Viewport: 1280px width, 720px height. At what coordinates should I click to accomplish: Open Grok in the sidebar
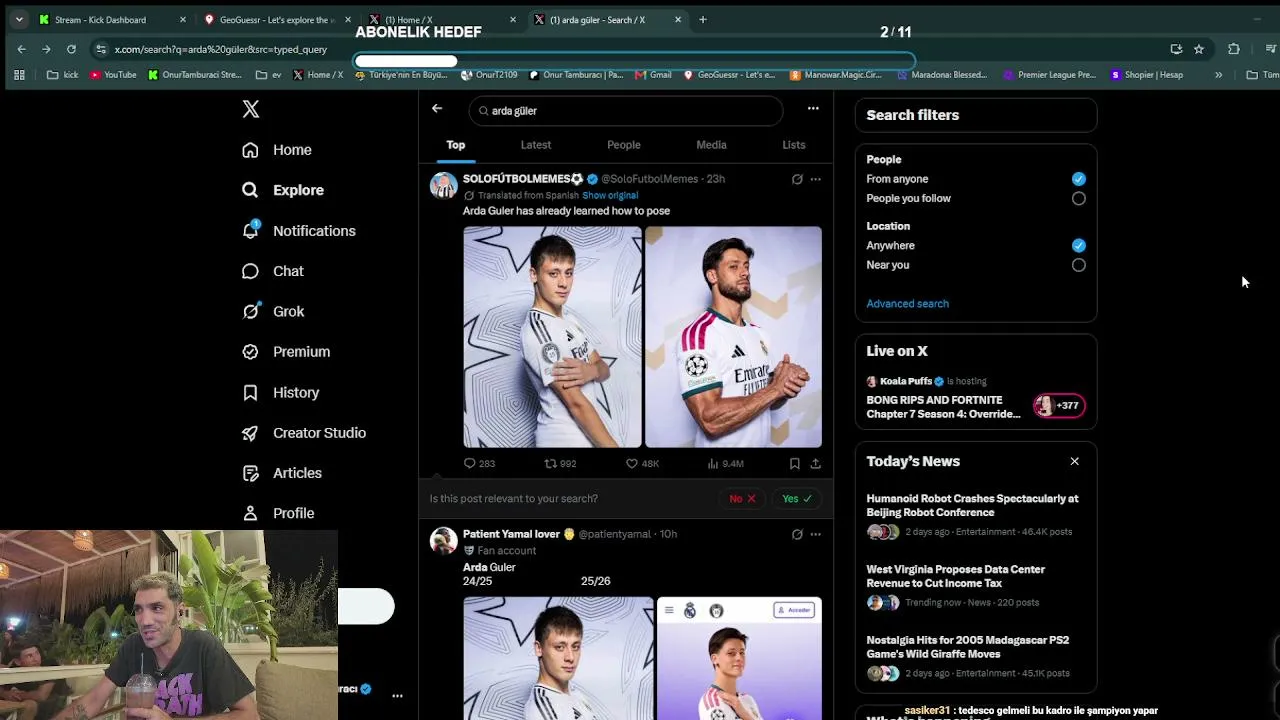point(273,311)
